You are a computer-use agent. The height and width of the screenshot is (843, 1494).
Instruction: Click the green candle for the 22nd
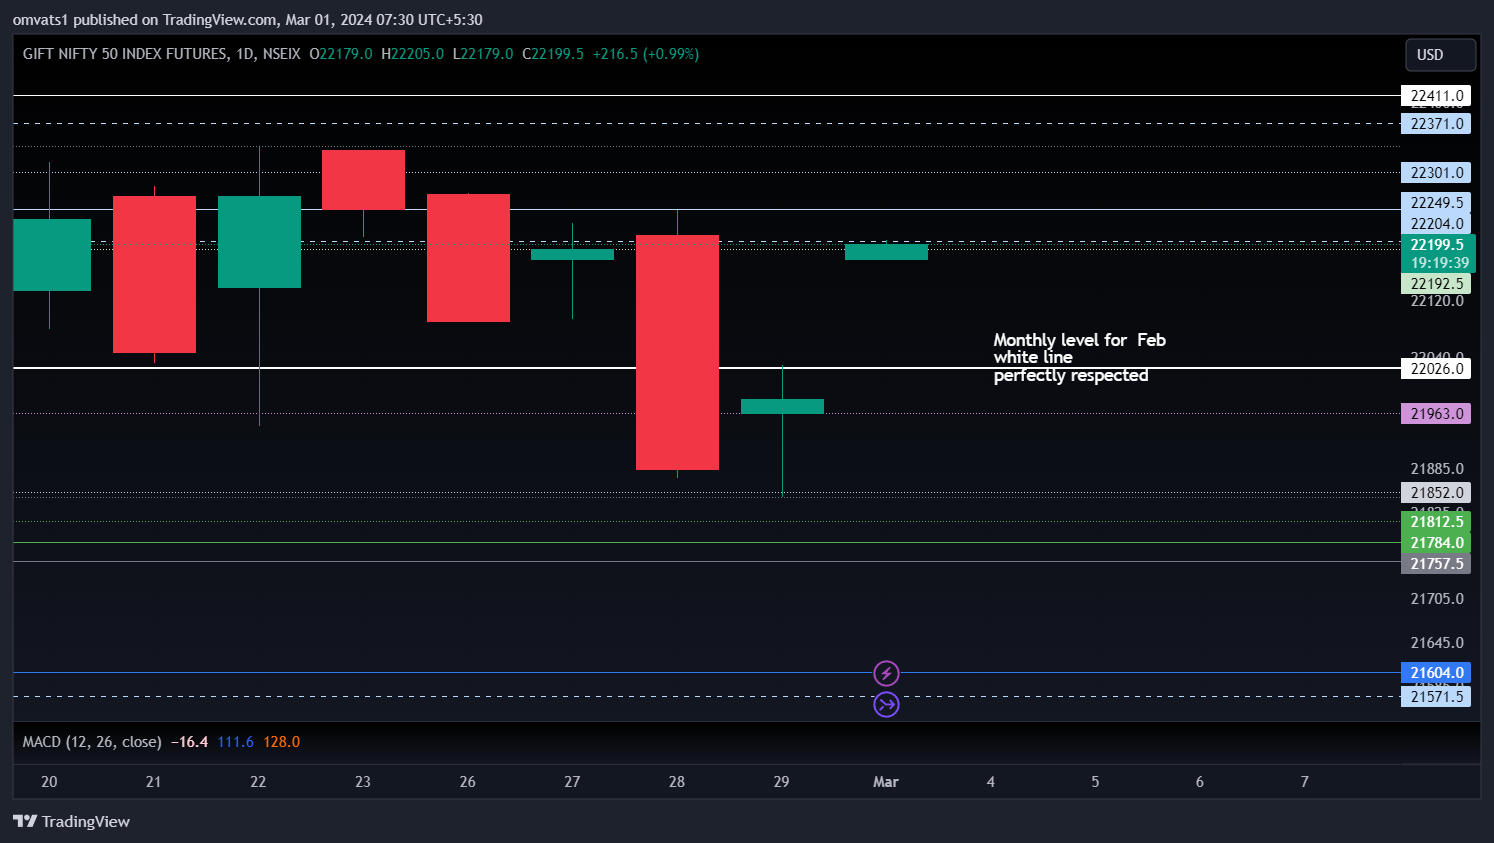(259, 242)
